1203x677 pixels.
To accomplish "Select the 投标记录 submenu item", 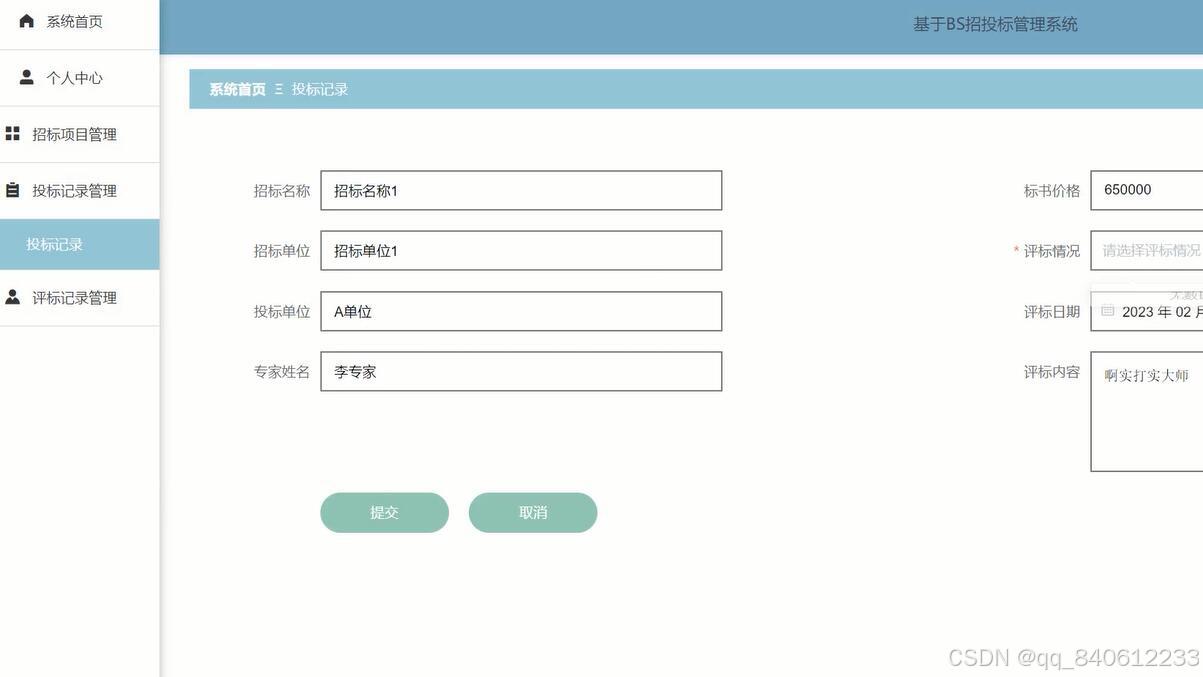I will pyautogui.click(x=79, y=244).
